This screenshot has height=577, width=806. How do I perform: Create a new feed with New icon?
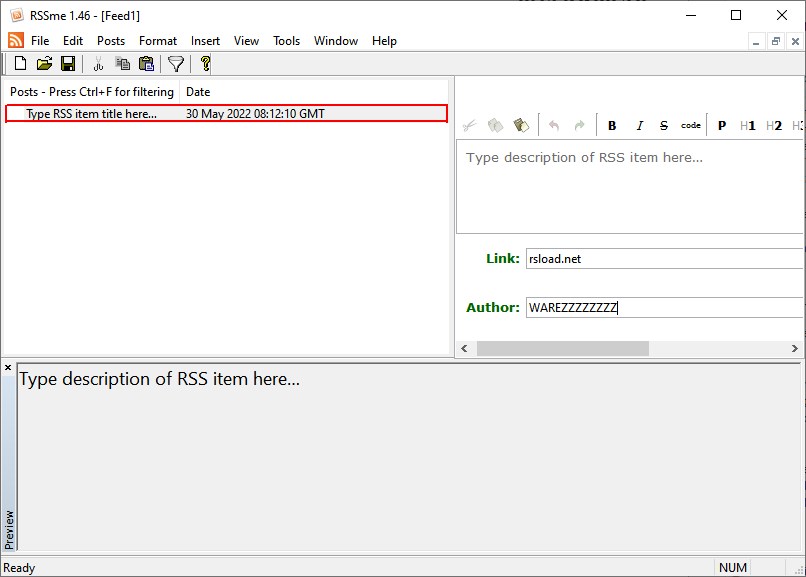click(x=20, y=64)
